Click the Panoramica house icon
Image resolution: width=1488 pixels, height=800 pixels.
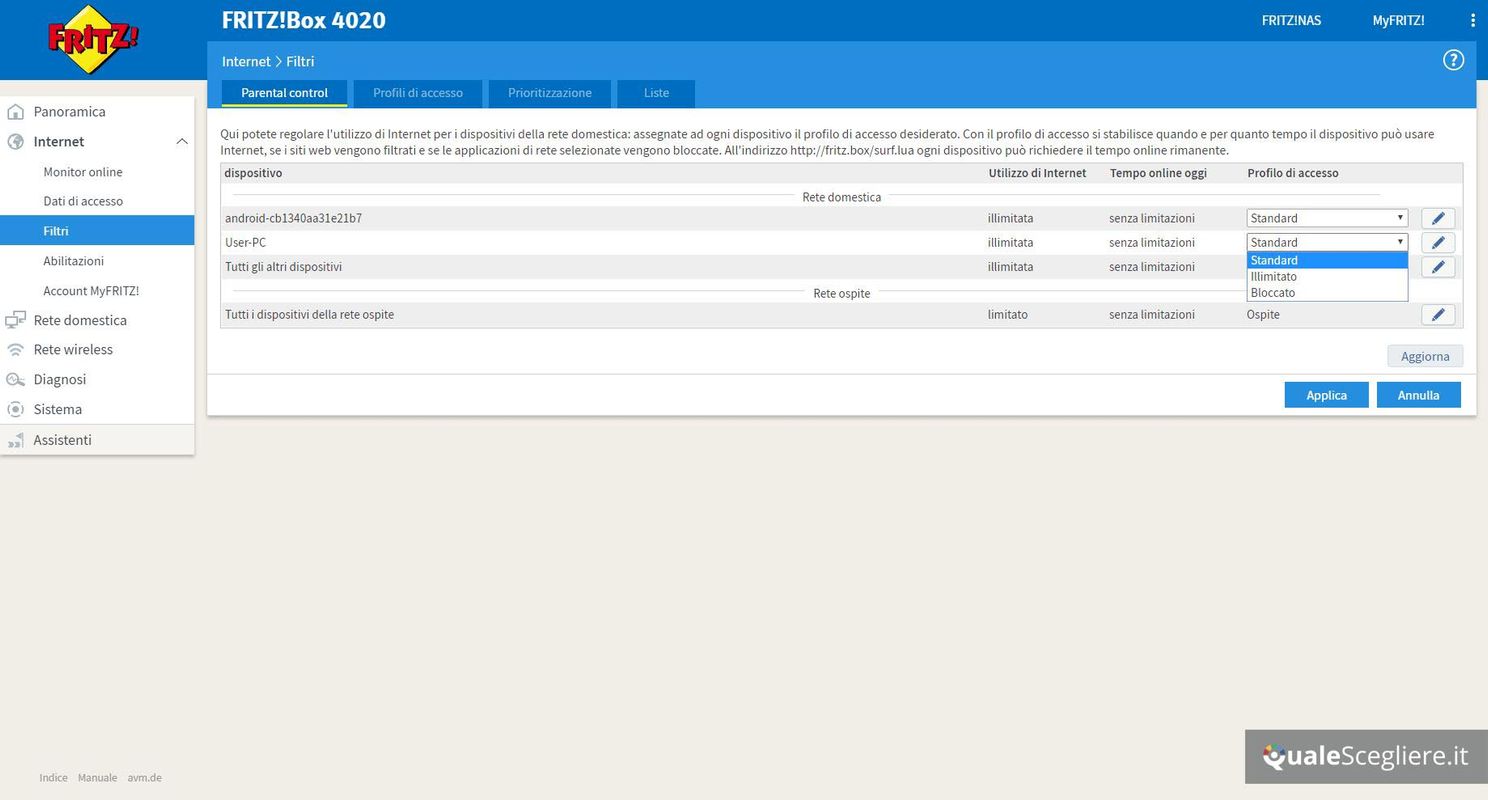[x=15, y=112]
